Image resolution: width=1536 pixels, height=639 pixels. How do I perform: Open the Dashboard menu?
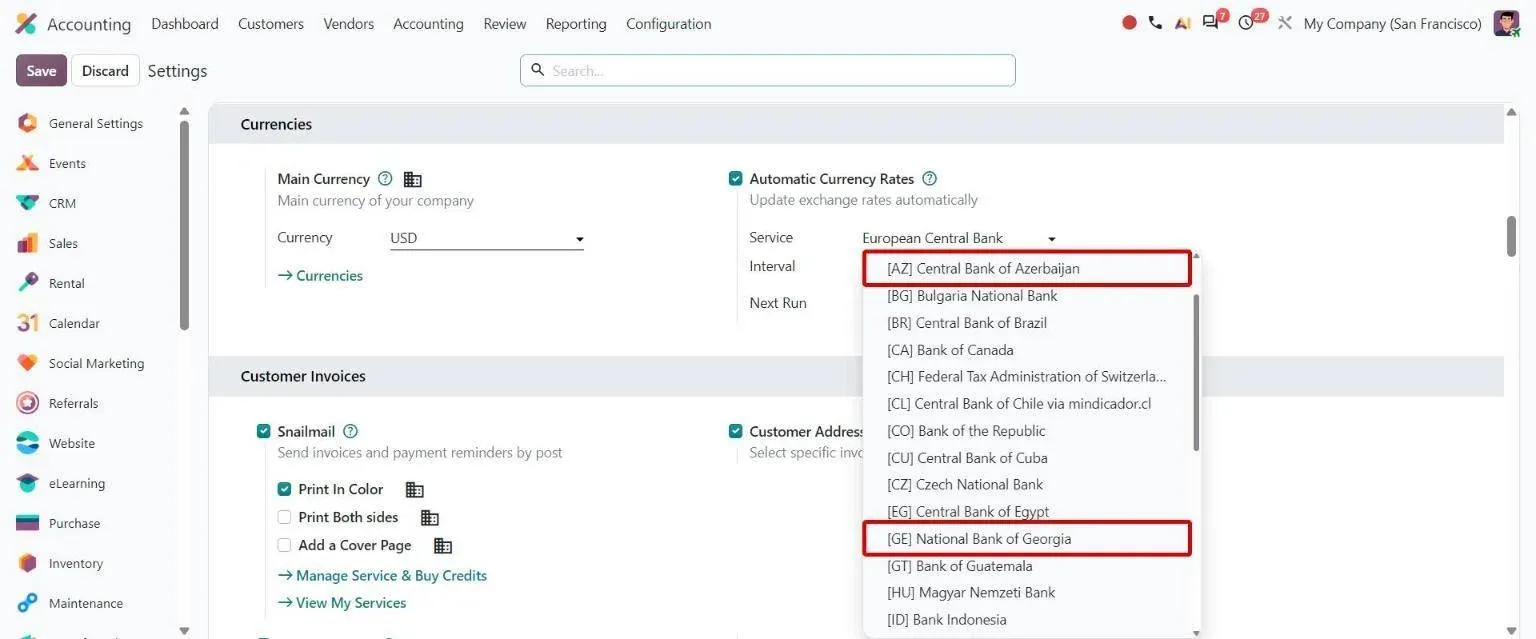[185, 23]
